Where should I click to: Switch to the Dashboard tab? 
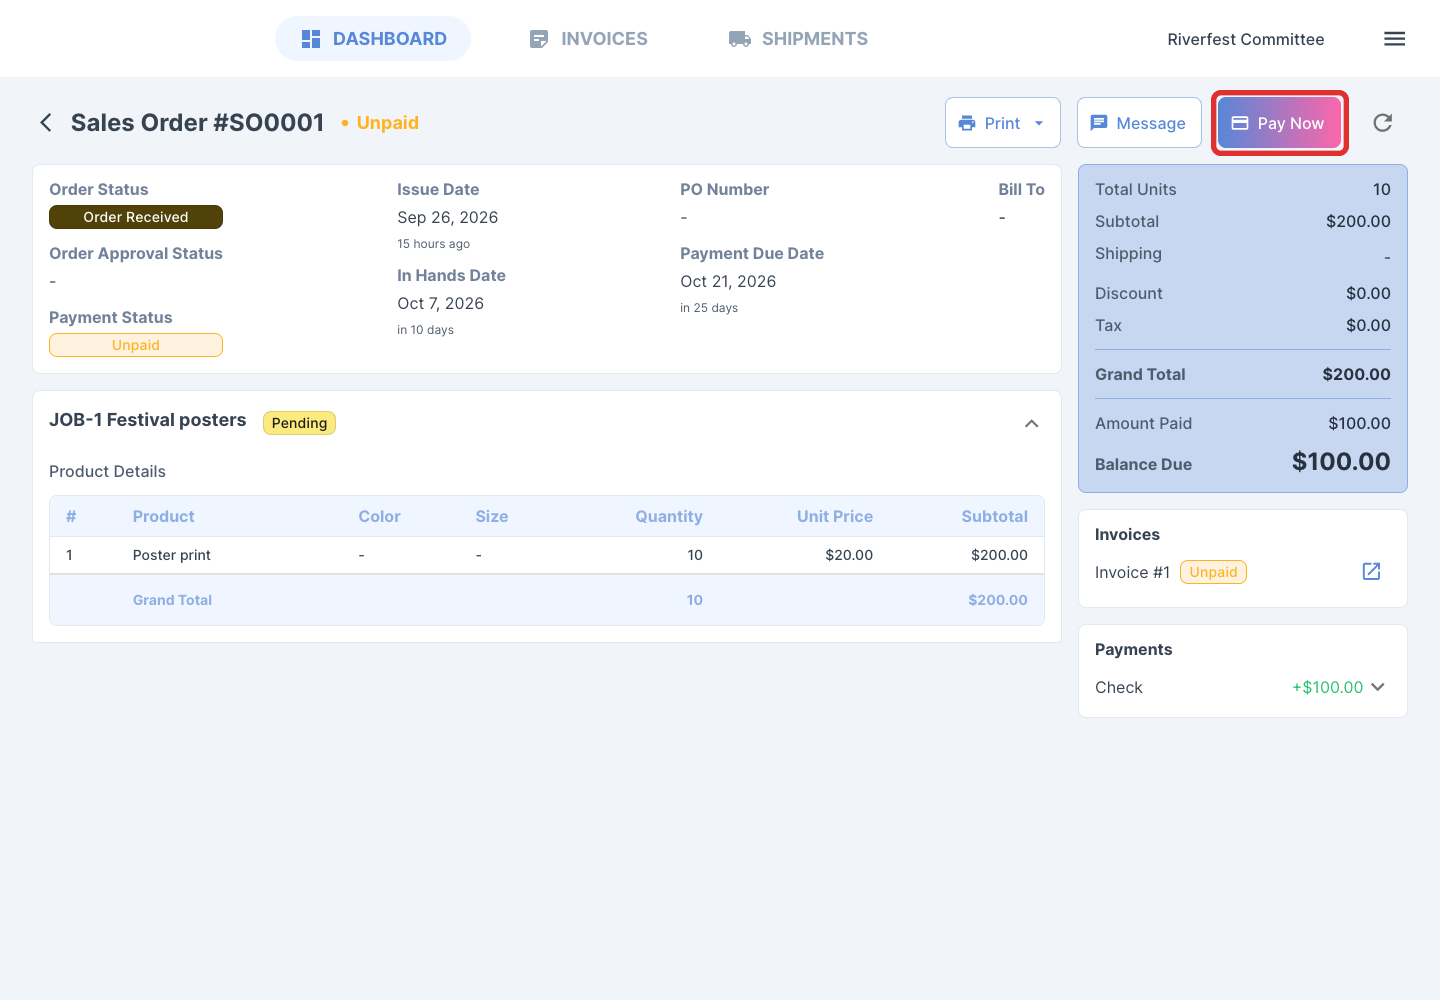point(373,39)
